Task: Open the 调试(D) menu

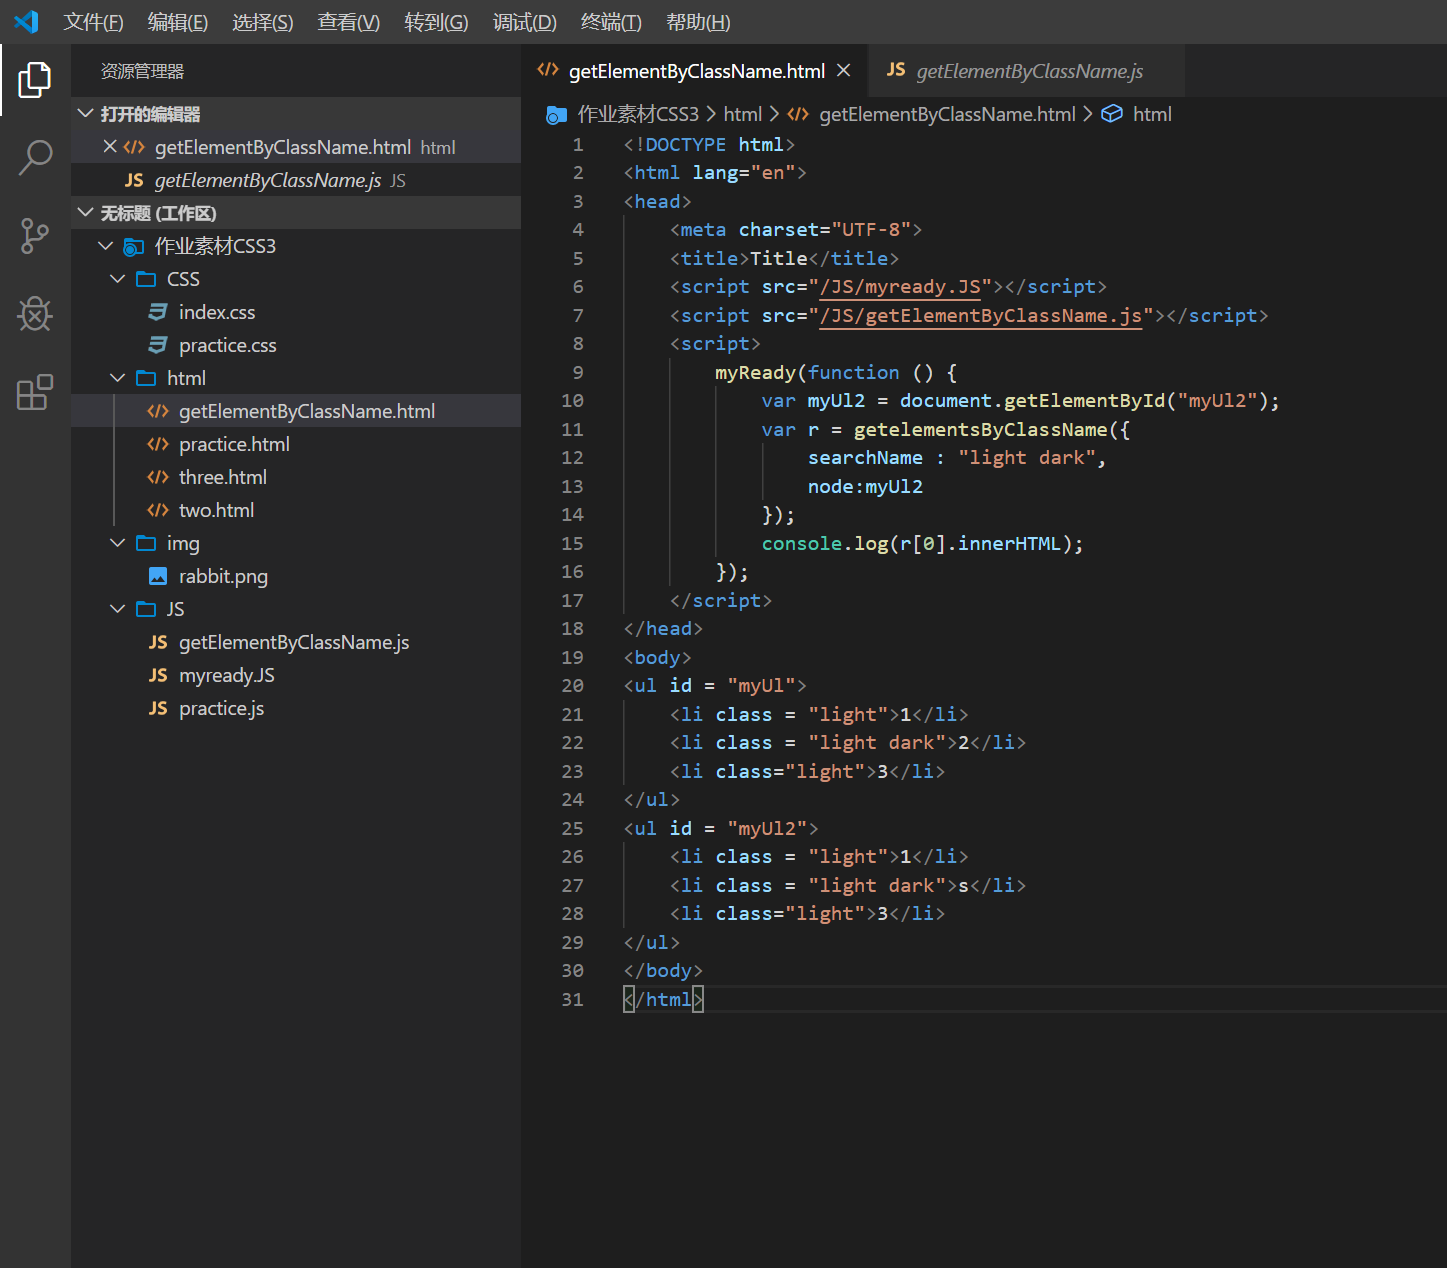Action: 524,22
